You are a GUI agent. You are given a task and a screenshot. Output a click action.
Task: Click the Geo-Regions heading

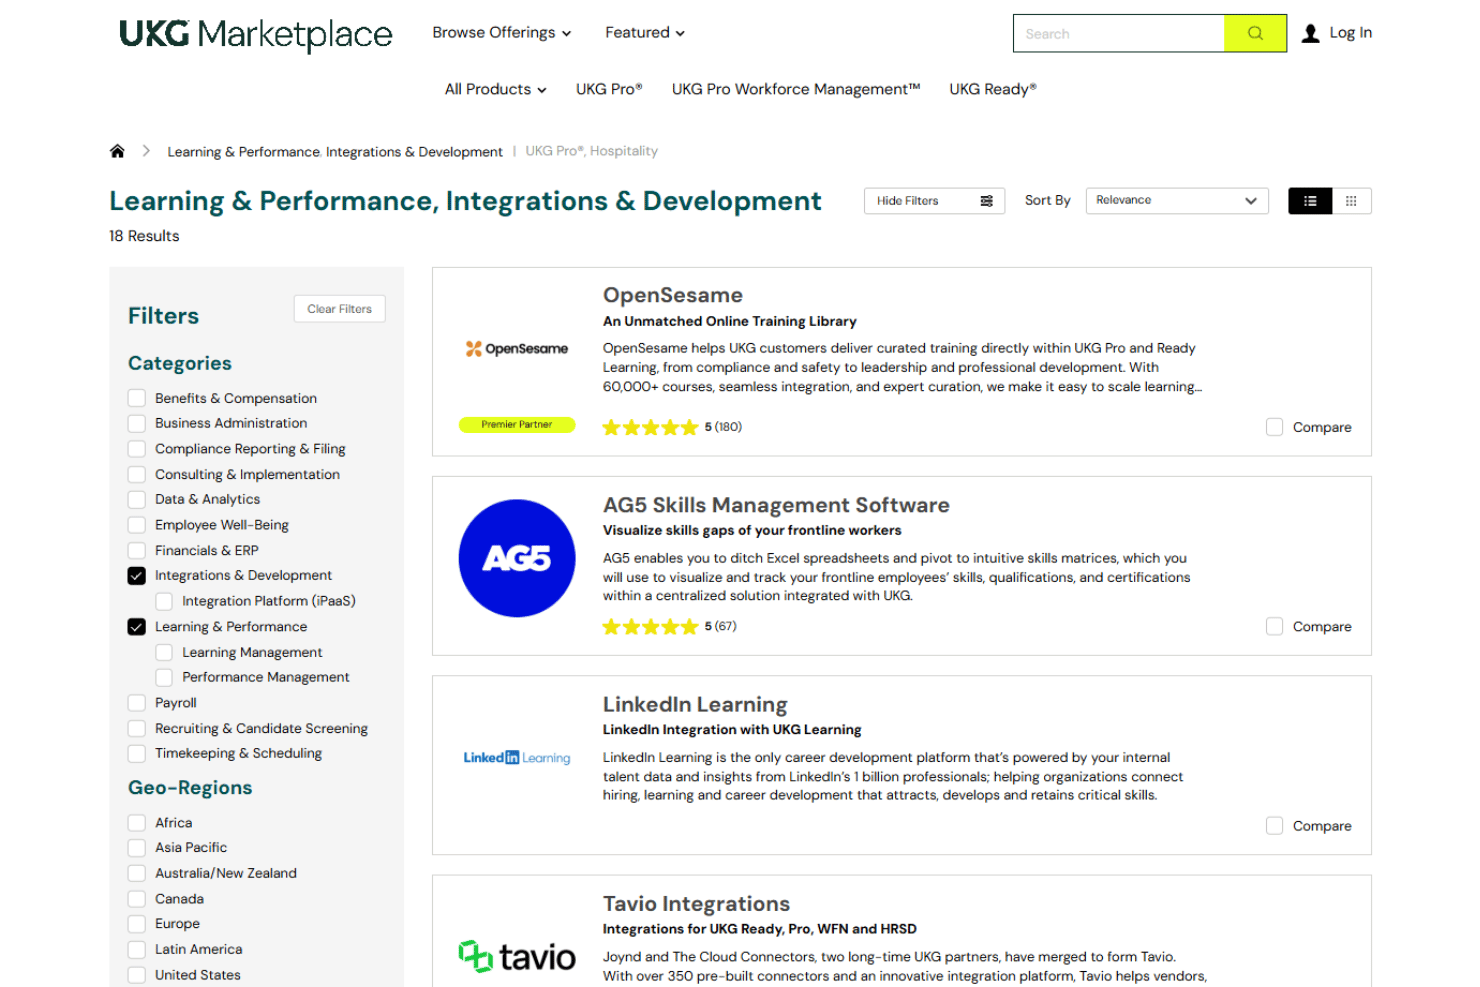tap(190, 787)
